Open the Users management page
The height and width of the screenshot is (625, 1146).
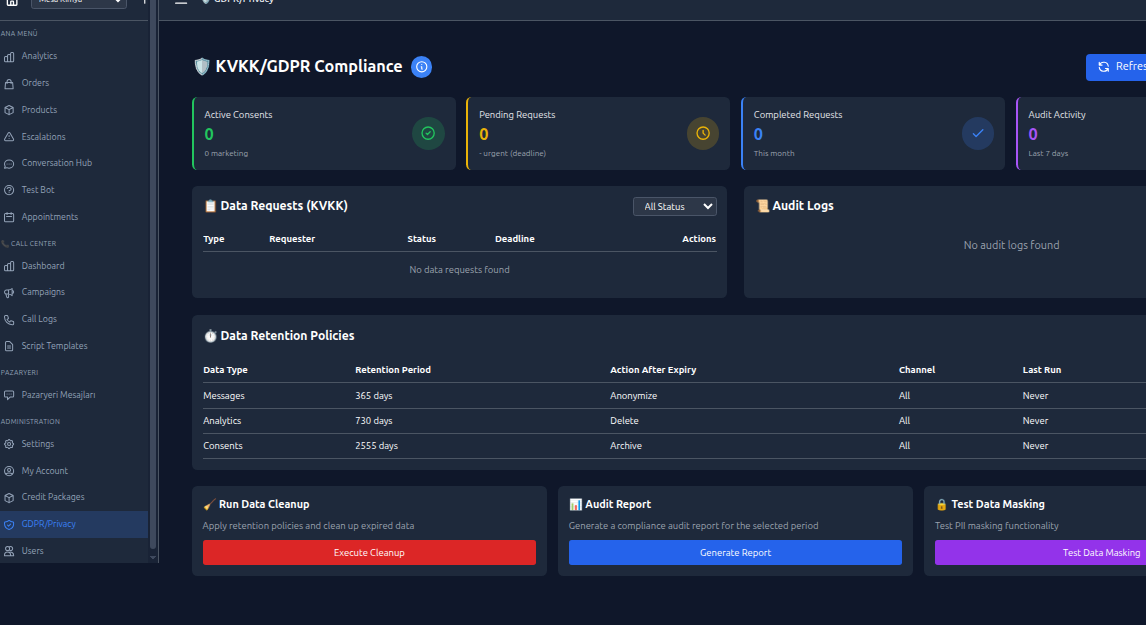click(34, 550)
